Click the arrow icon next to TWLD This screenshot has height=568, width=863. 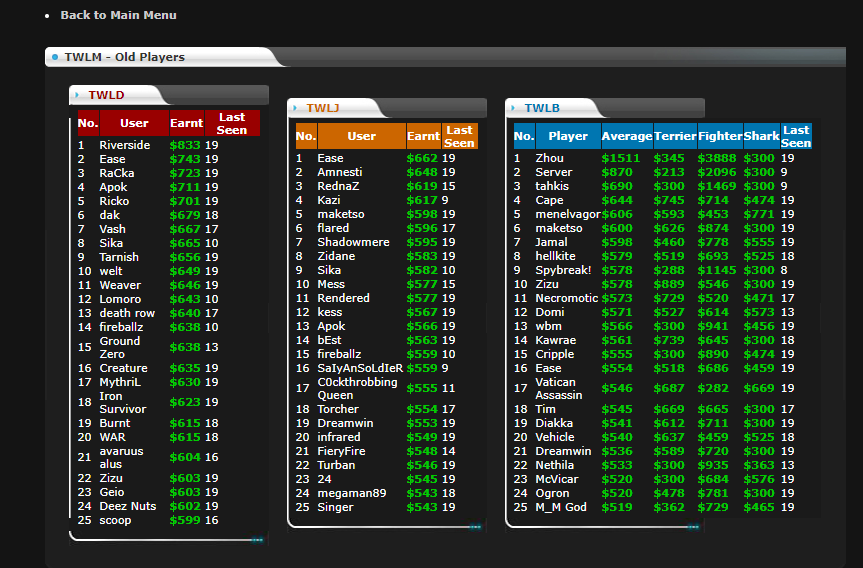point(78,96)
